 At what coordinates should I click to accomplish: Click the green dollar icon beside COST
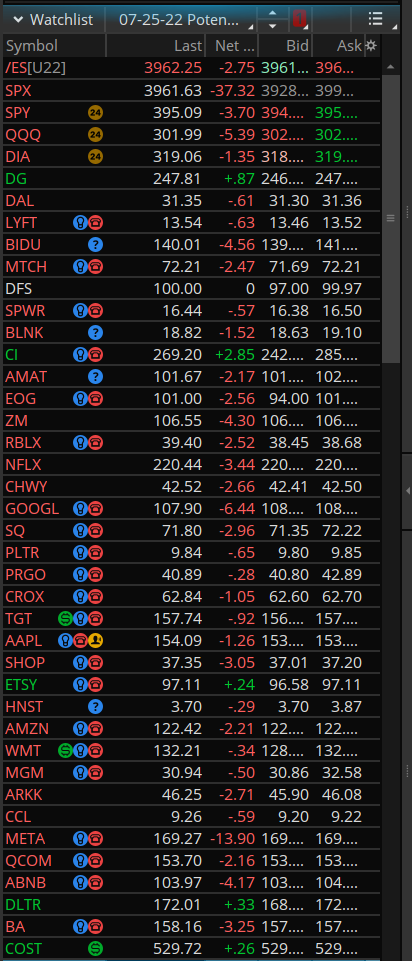[95, 949]
